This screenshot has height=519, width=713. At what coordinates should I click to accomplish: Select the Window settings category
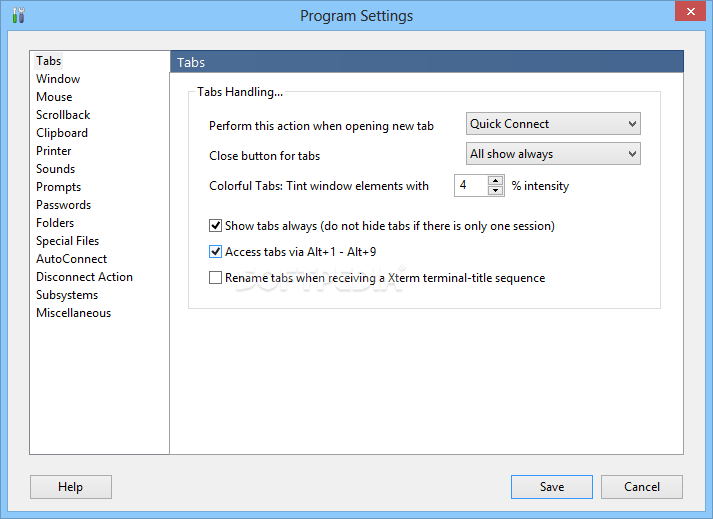click(58, 79)
